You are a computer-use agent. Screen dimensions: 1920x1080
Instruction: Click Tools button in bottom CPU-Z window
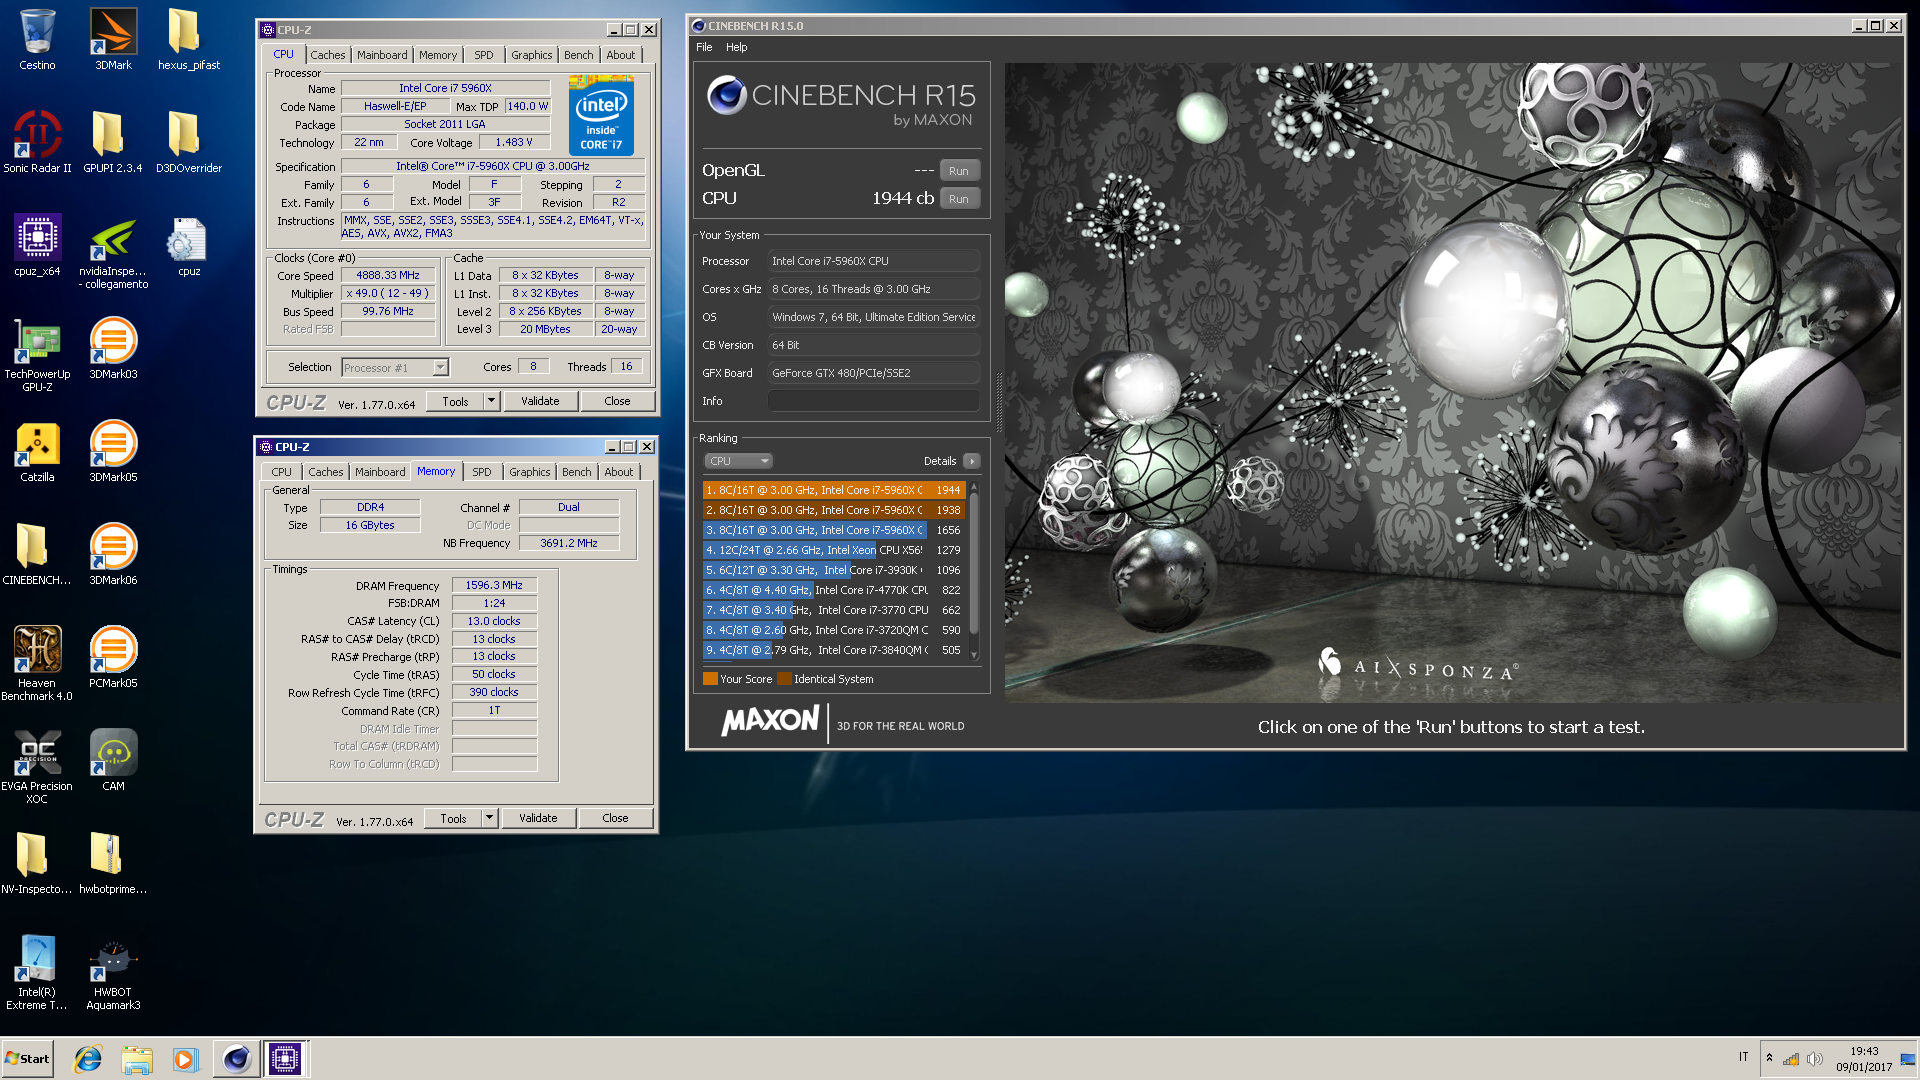point(454,818)
